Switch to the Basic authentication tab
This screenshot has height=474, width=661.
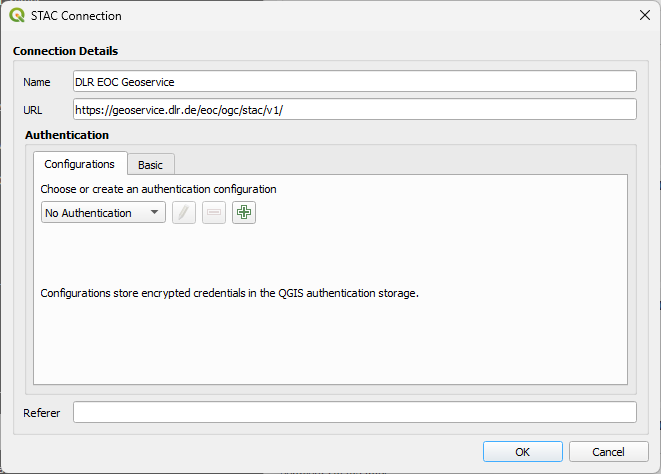150,164
